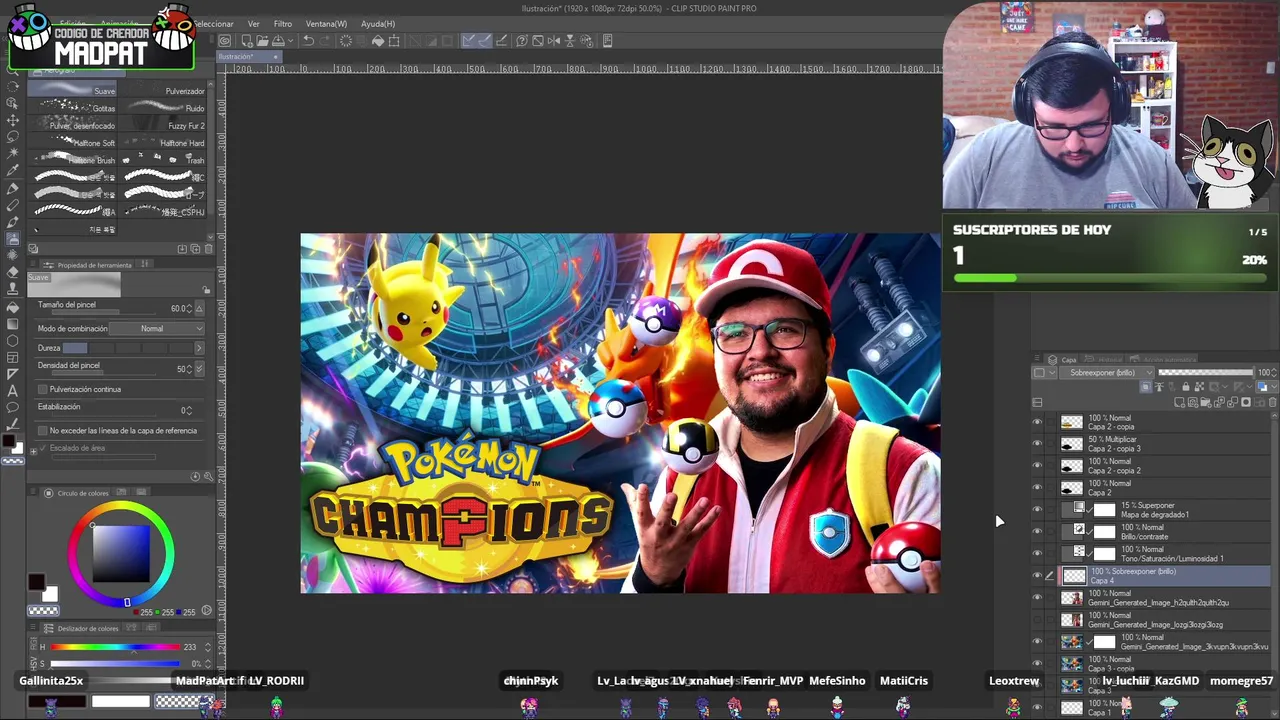Click the Undo icon in command bar
Image resolution: width=1280 pixels, height=720 pixels.
click(x=309, y=41)
